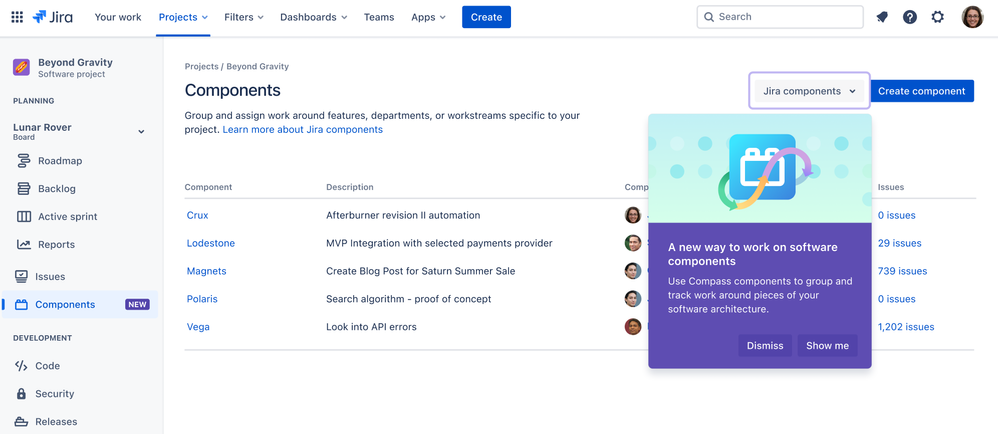Viewport: 998px width, 434px height.
Task: Click the Reports chart icon
Action: click(24, 244)
